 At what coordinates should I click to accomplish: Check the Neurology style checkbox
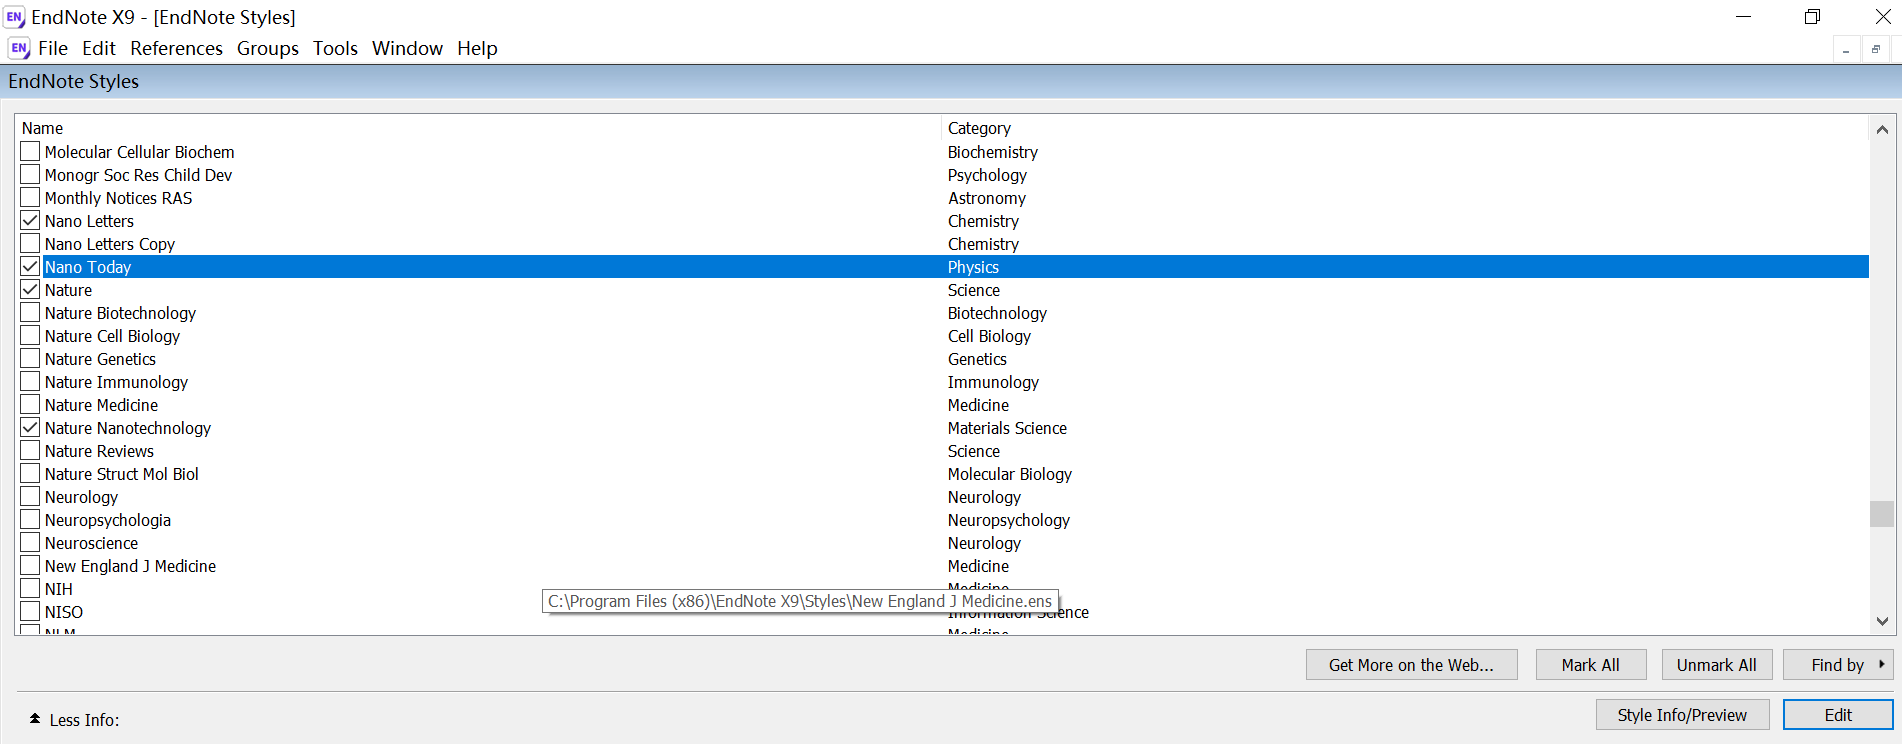30,496
